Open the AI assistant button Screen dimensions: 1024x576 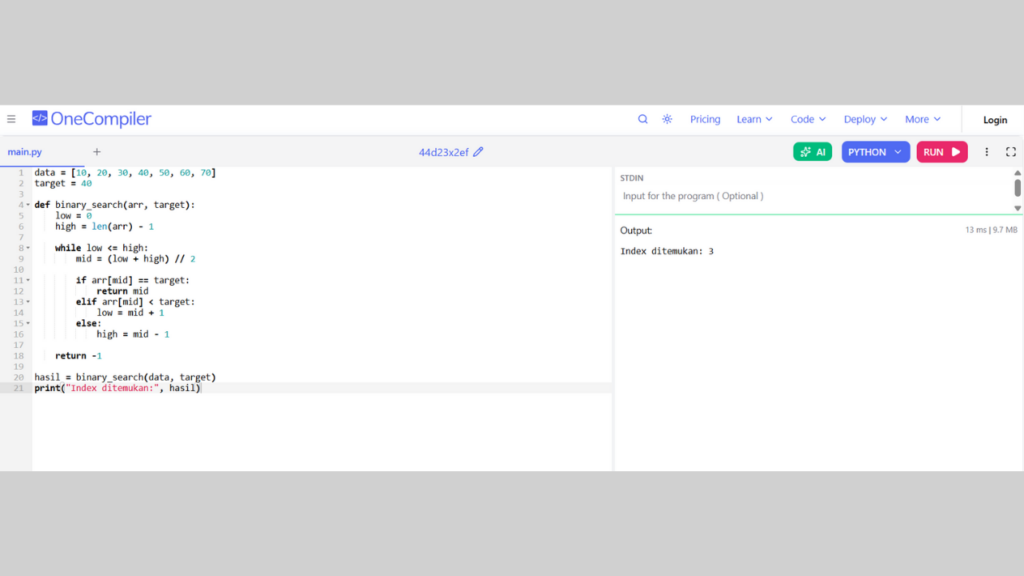point(812,152)
